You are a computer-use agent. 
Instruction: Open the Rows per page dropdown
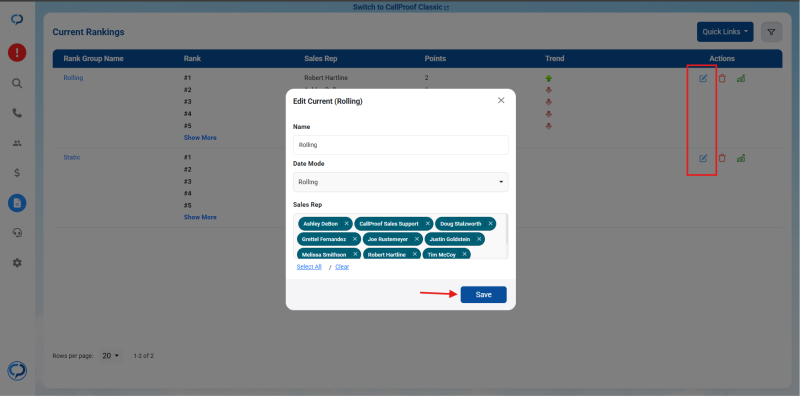[111, 356]
